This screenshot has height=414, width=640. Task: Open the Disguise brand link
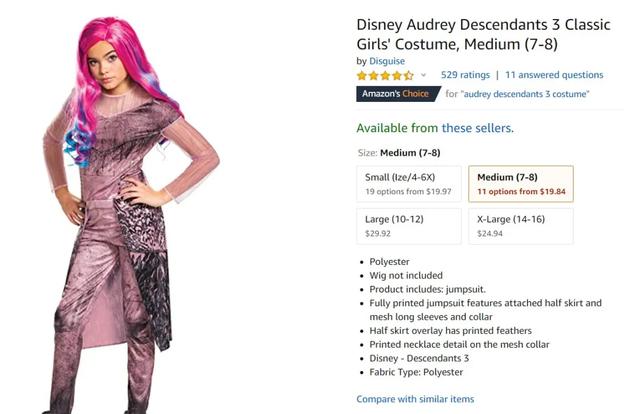coord(387,61)
